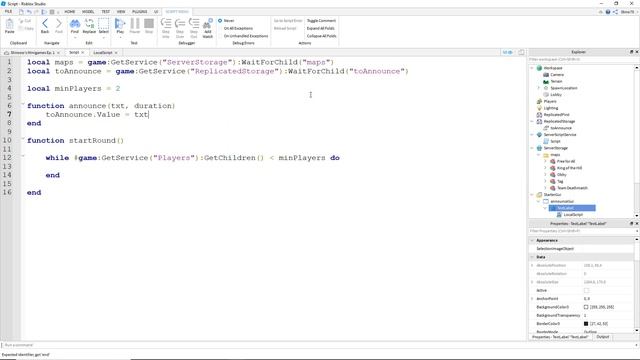Click the BackgroundColor3 white swatch
640x360 pixels.
point(586,307)
